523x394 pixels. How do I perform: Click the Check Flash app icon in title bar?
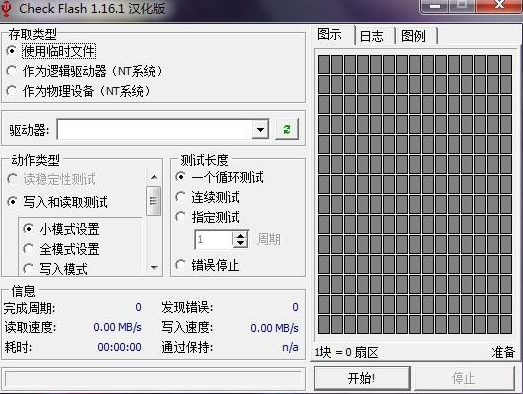7,9
